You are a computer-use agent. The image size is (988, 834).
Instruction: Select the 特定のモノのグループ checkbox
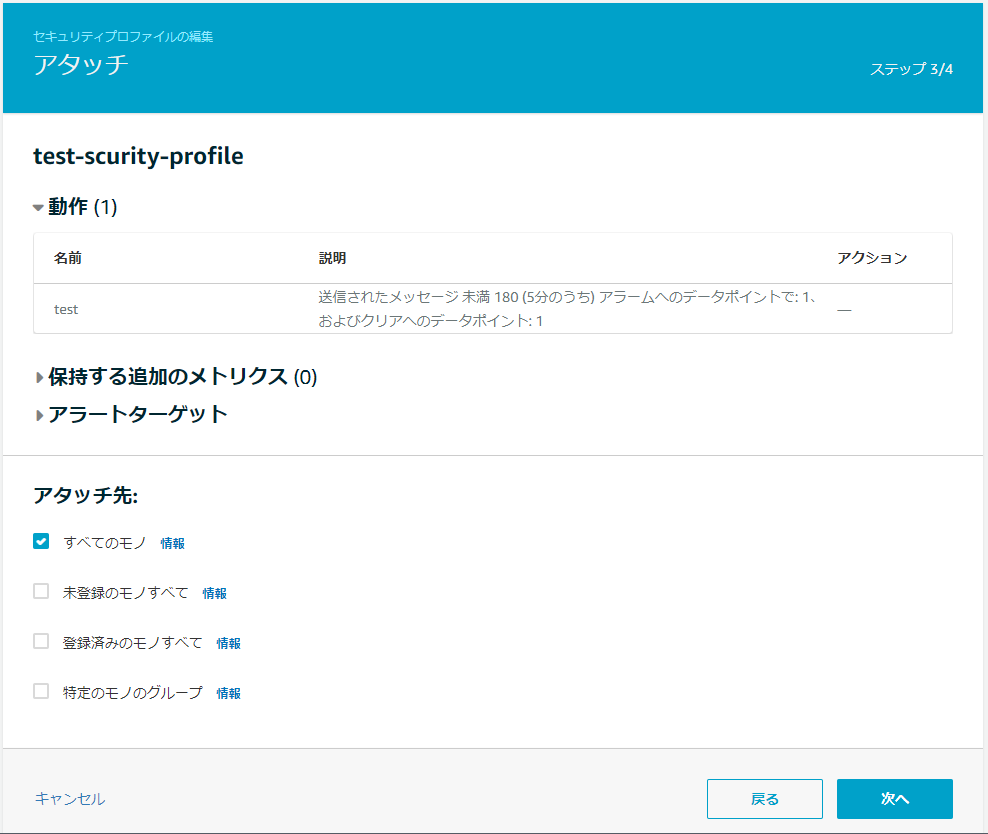coord(41,691)
